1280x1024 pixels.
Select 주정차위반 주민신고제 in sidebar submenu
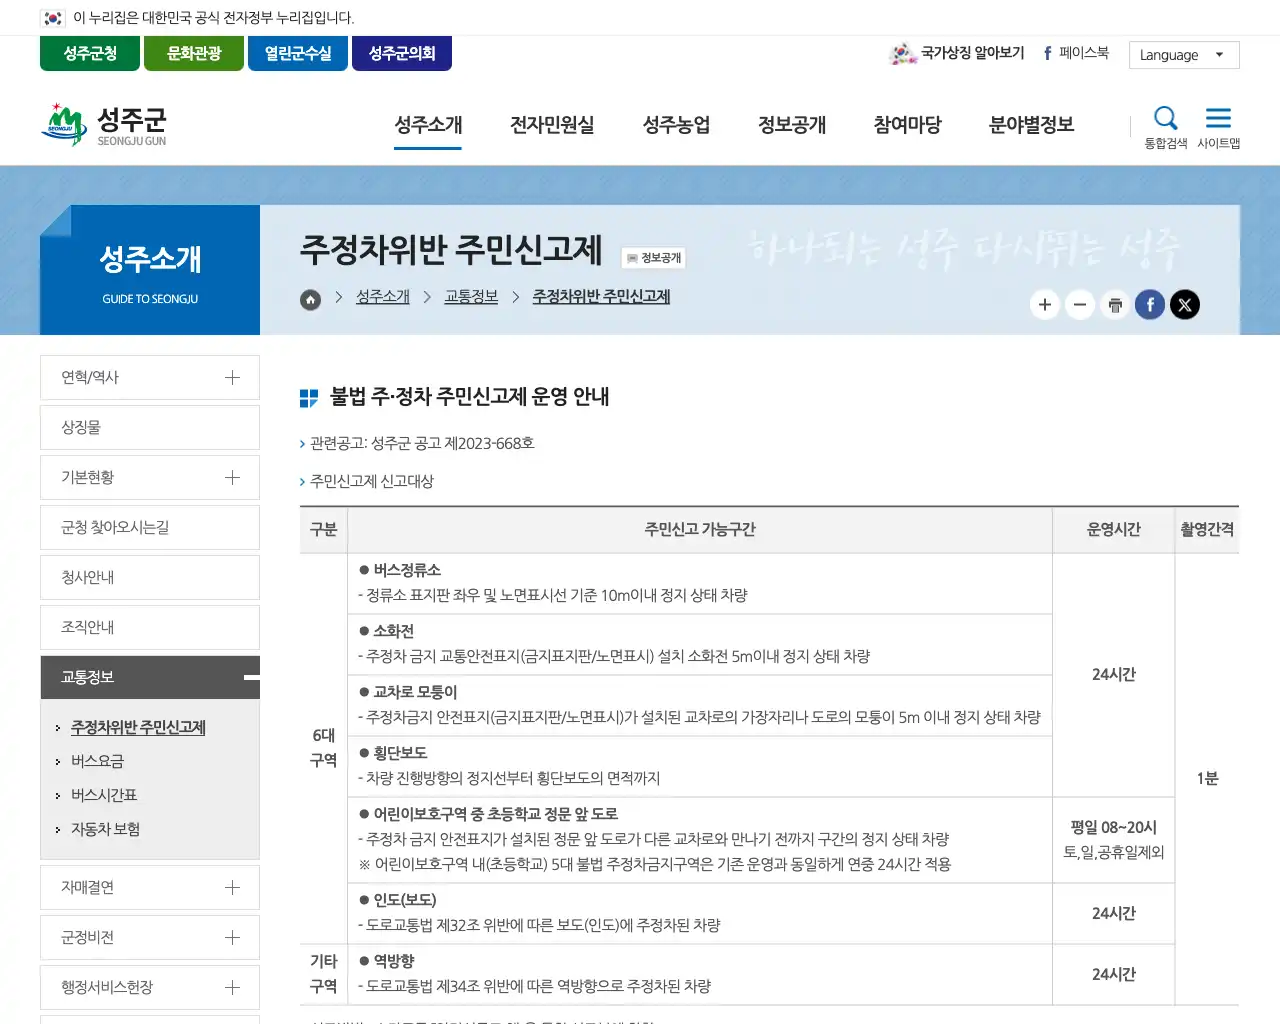point(138,727)
